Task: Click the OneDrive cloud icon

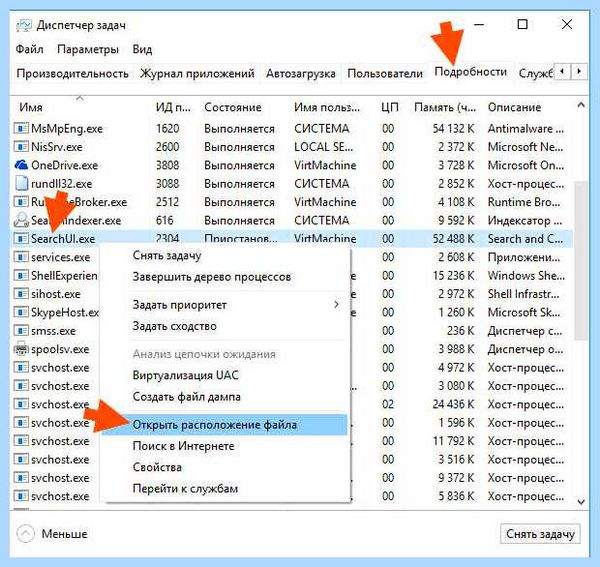Action: (21, 165)
